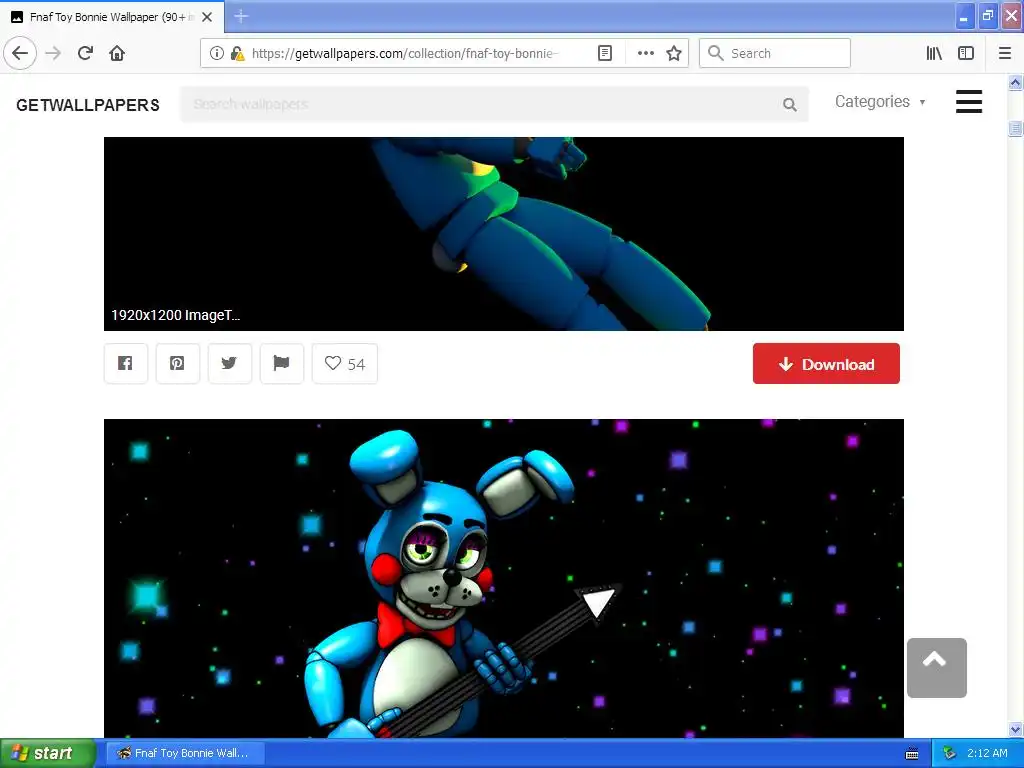The height and width of the screenshot is (768, 1024).
Task: Open the site hamburger menu
Action: (x=968, y=102)
